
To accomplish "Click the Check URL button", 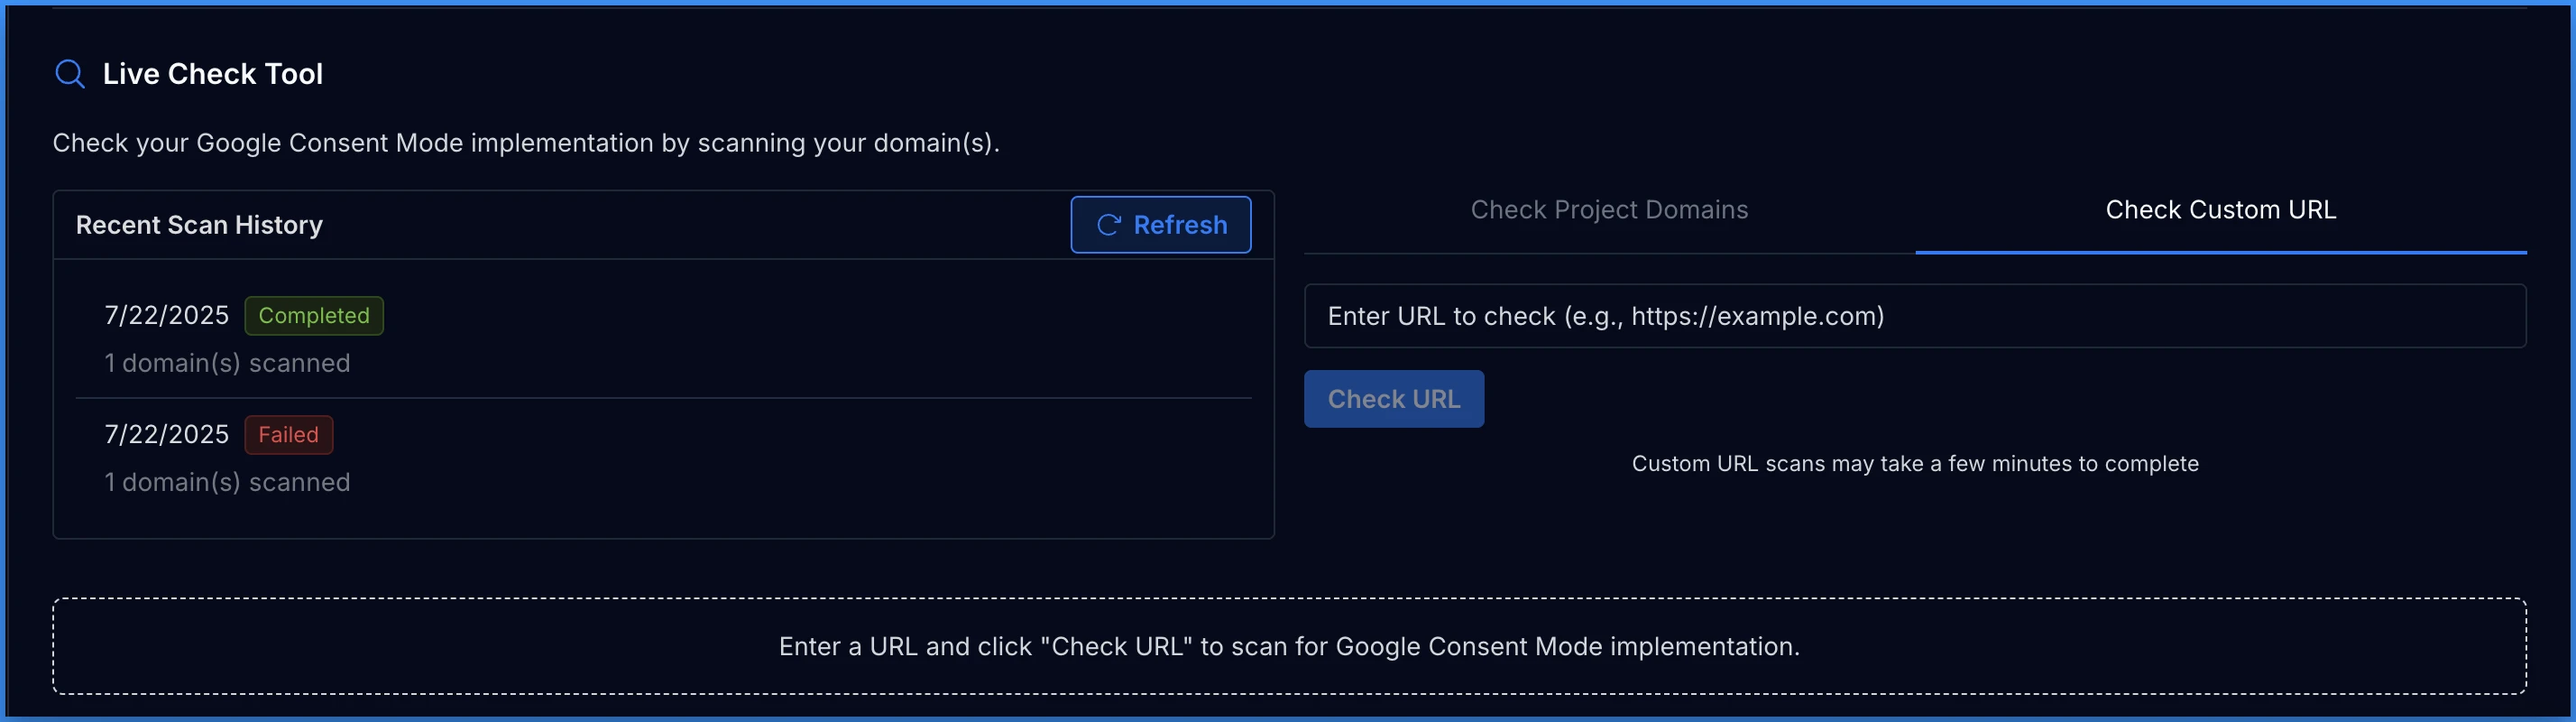I will click(x=1393, y=399).
